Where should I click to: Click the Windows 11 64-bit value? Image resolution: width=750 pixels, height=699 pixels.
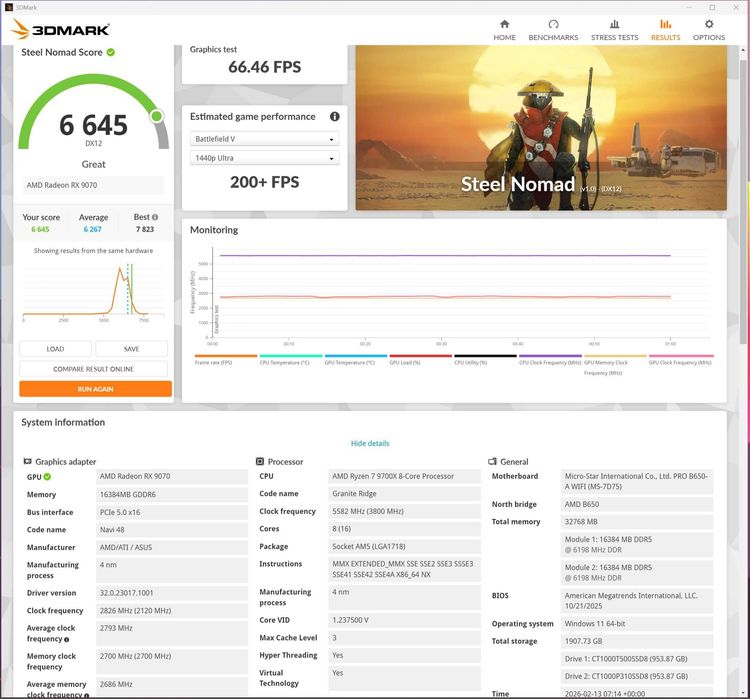click(x=637, y=624)
